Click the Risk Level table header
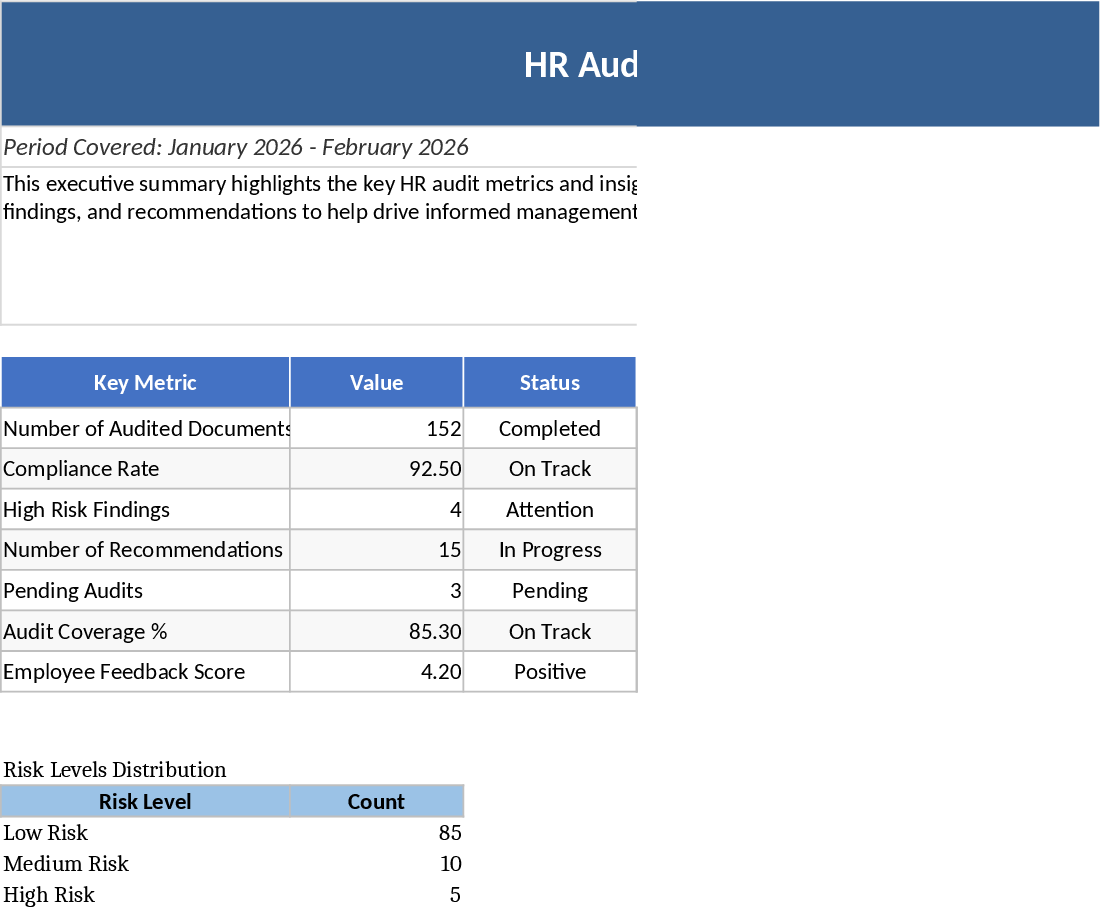The image size is (1100, 907). coord(145,801)
